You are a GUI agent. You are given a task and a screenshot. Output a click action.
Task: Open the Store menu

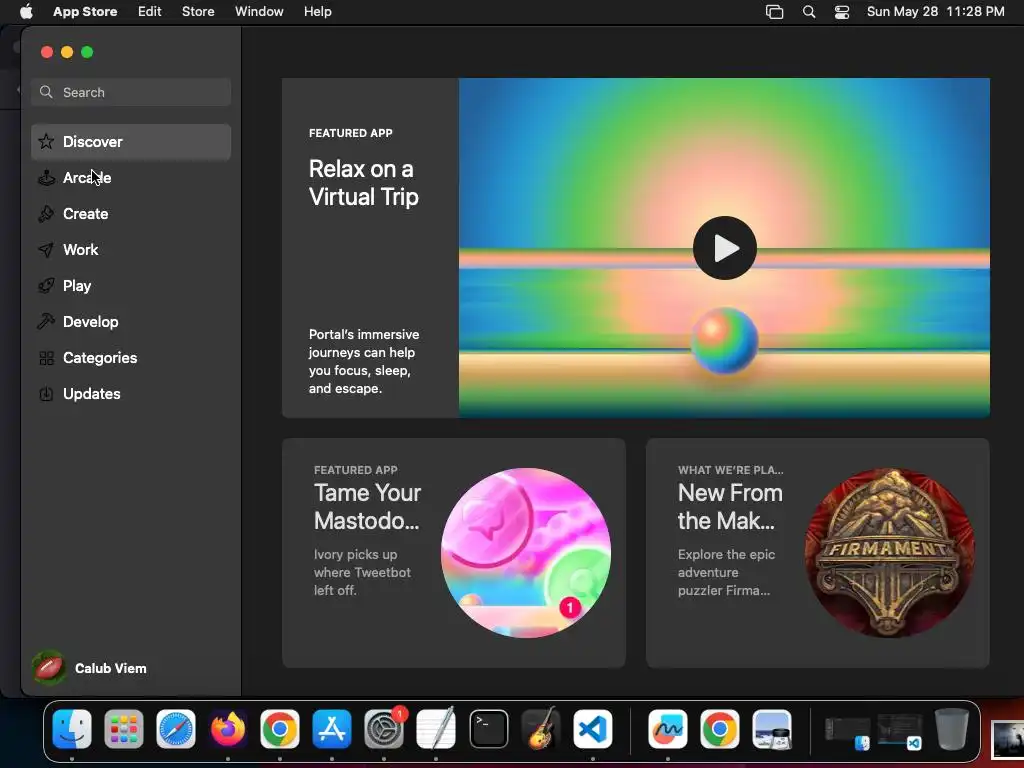[x=198, y=12]
